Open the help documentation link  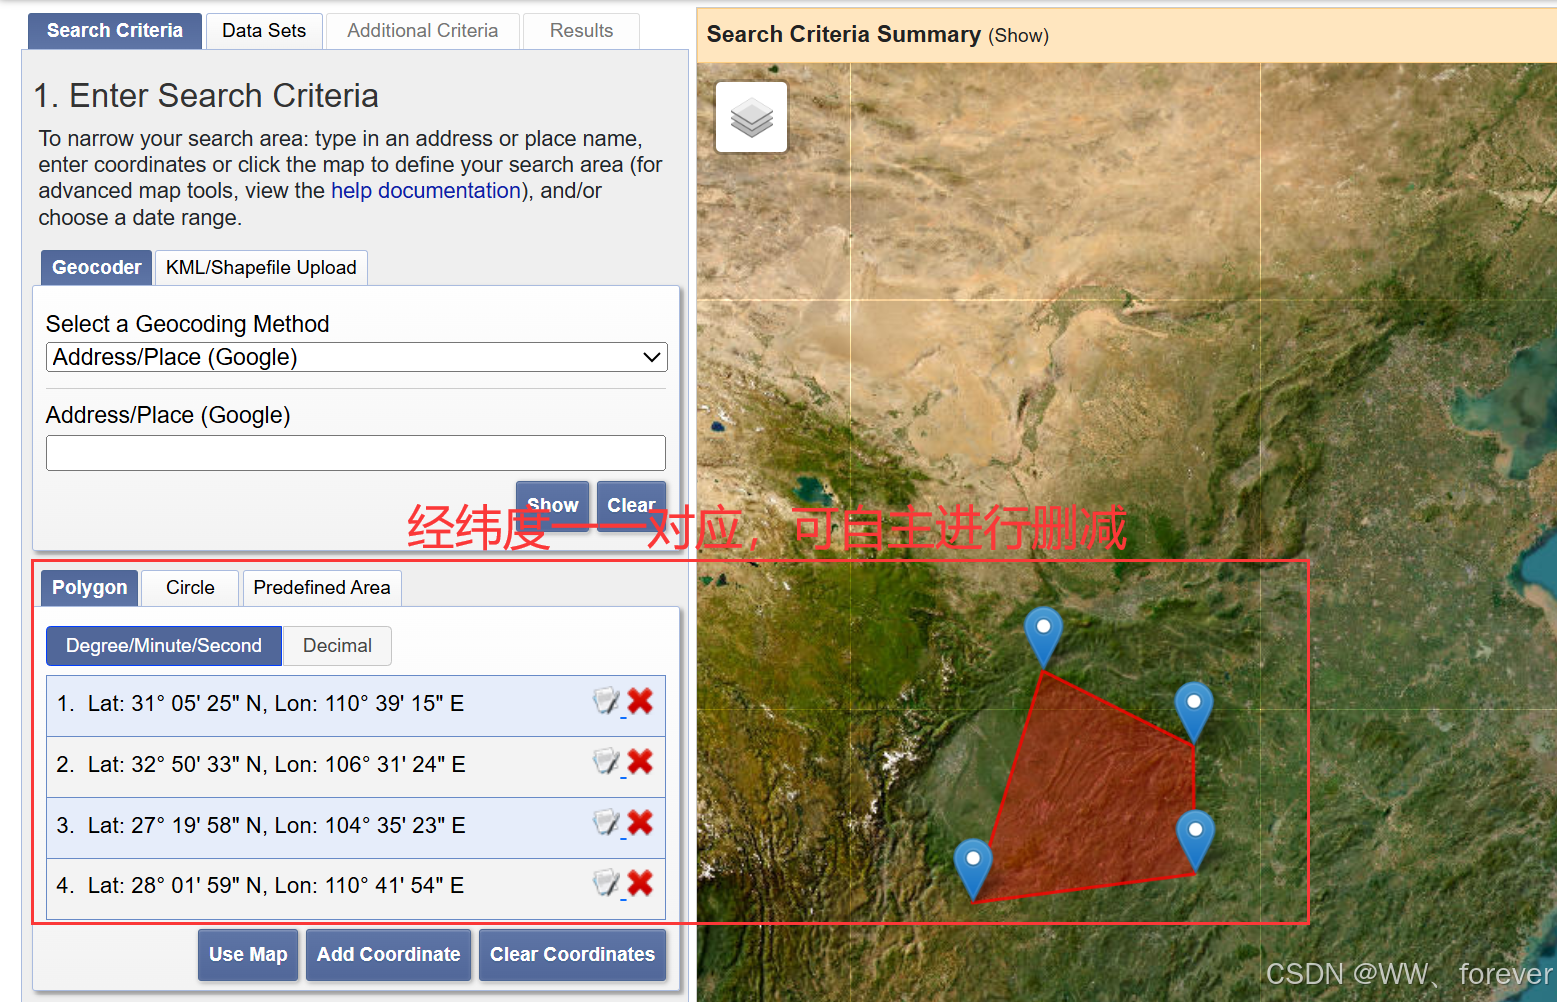click(426, 191)
